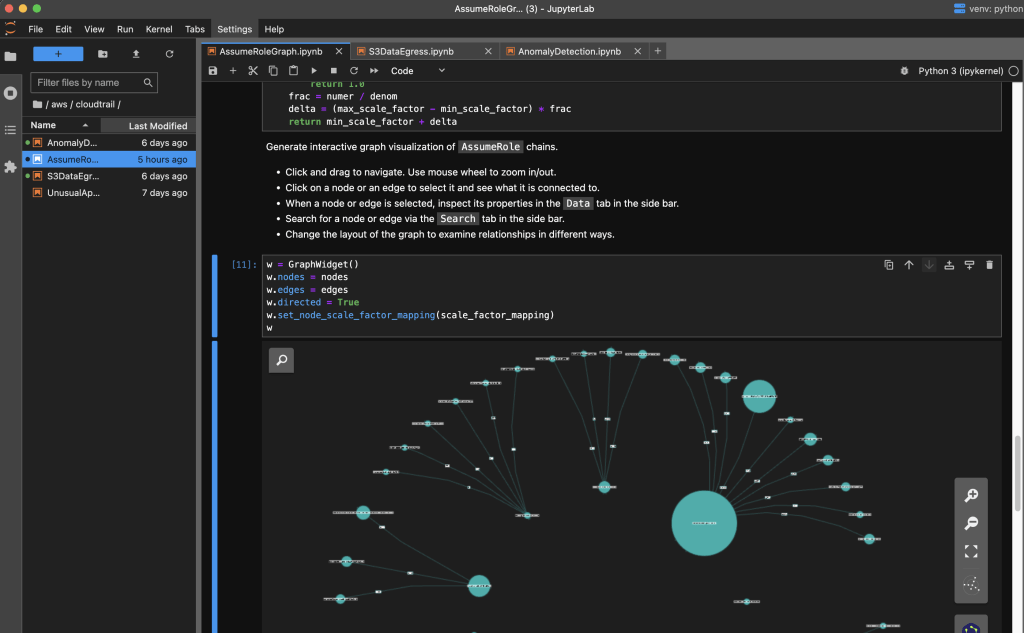The height and width of the screenshot is (633, 1024).
Task: Open the Edit menu
Action: pyautogui.click(x=63, y=29)
